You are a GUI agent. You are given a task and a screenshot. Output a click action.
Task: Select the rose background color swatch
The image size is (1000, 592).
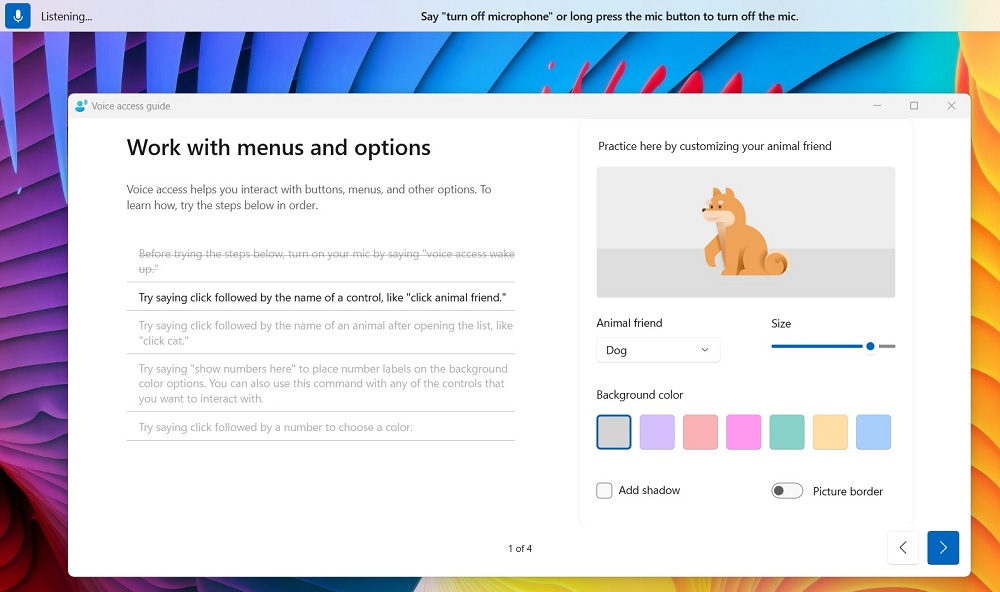(x=699, y=431)
